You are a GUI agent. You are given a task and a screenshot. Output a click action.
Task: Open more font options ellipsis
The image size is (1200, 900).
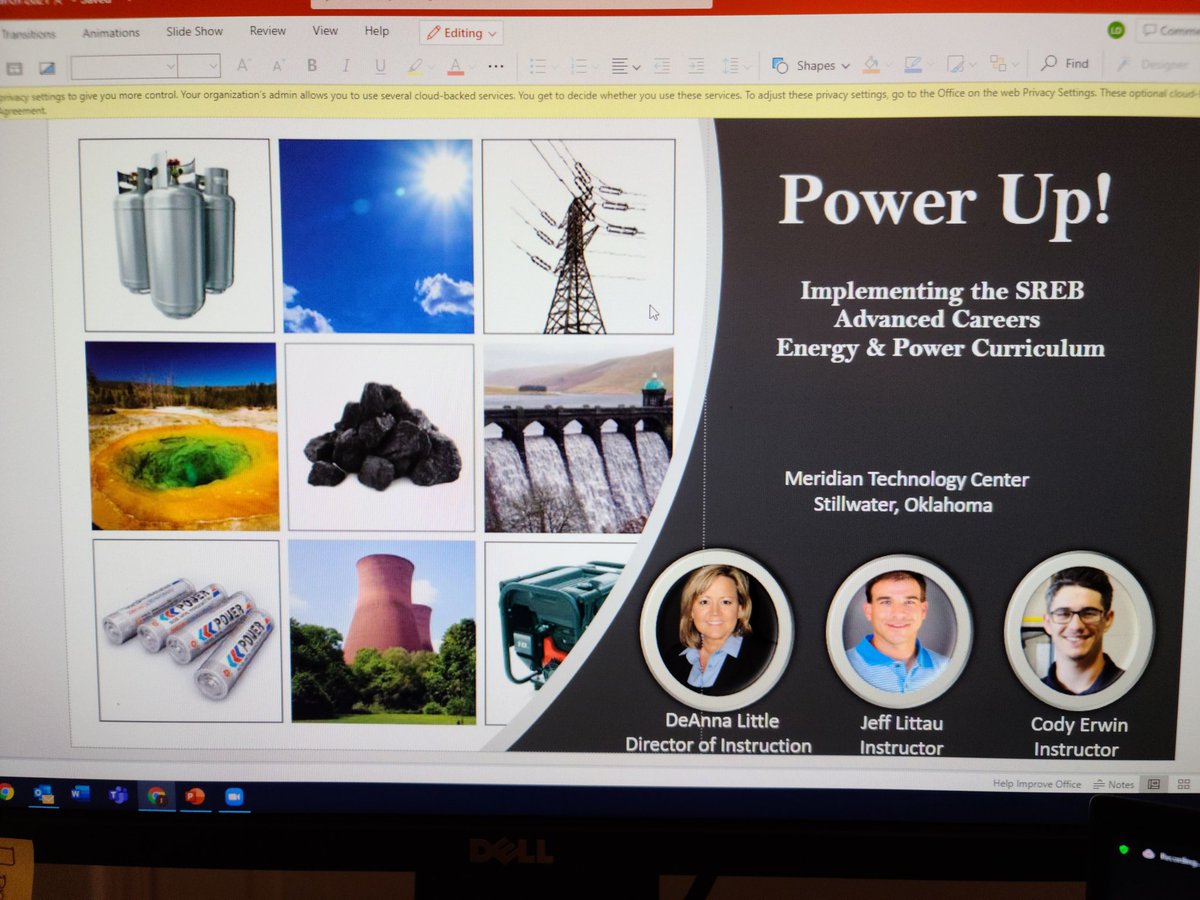(496, 67)
